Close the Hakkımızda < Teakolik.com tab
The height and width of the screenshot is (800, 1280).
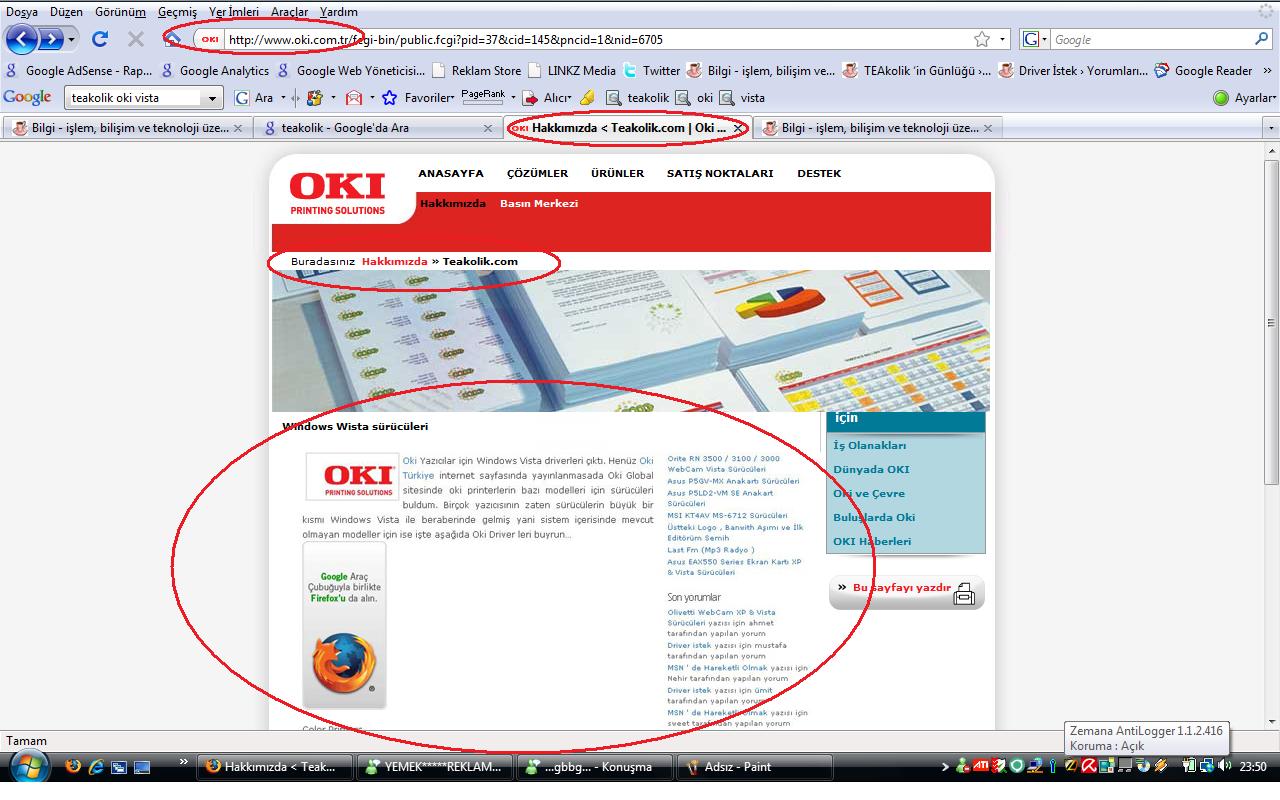point(738,128)
